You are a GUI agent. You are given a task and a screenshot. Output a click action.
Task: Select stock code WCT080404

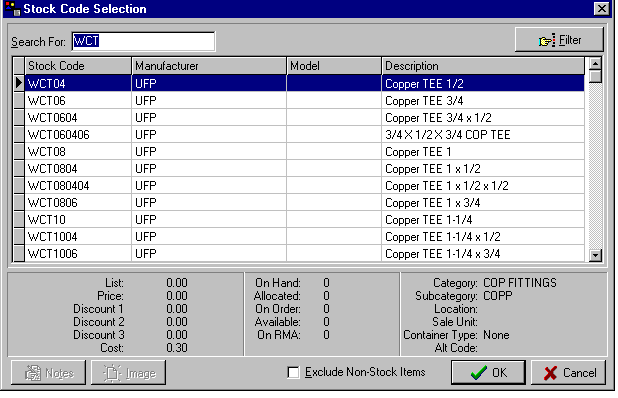[59, 185]
